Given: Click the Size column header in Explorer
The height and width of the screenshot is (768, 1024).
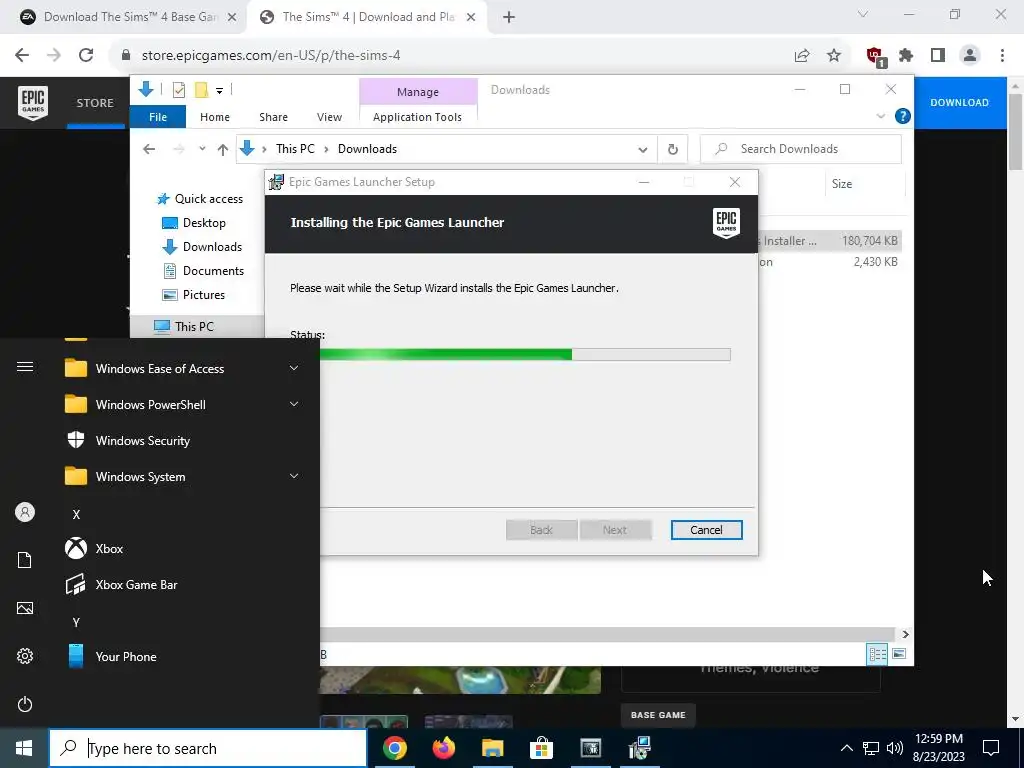Looking at the screenshot, I should point(842,184).
